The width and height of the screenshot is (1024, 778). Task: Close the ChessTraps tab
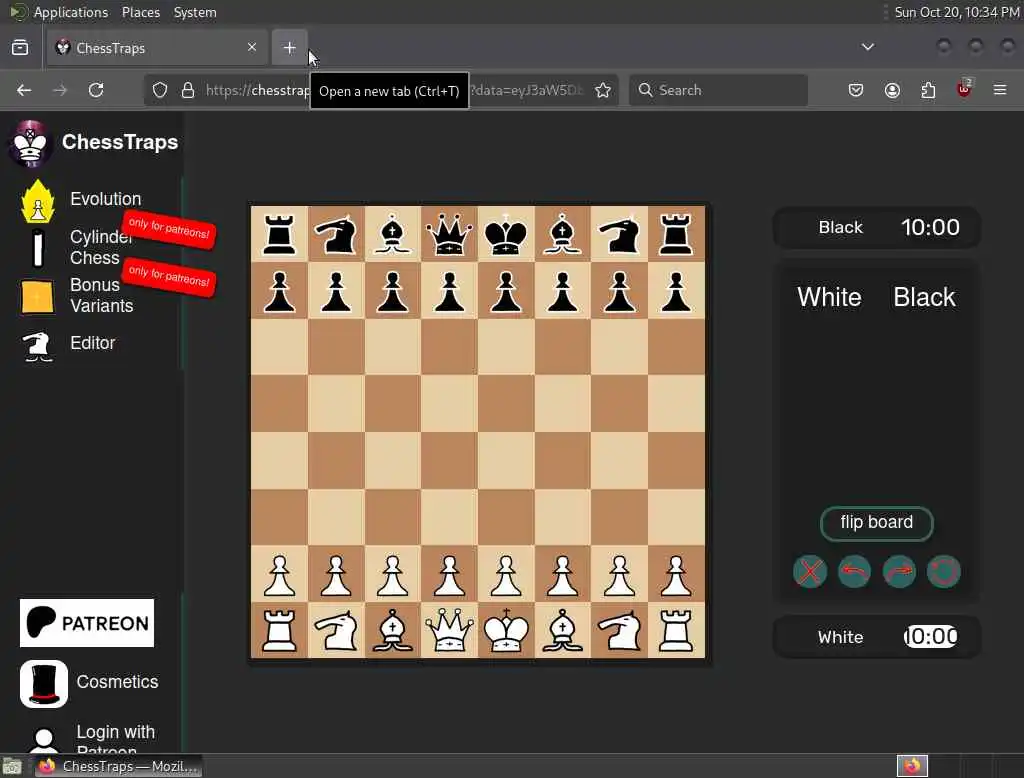(x=252, y=47)
